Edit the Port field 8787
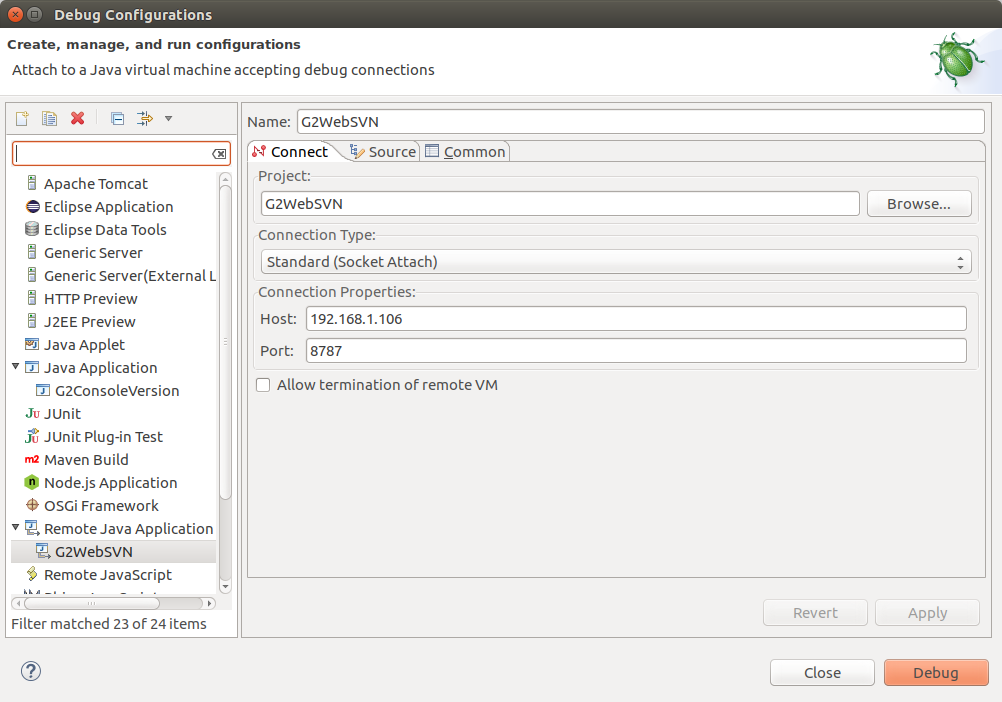Screen dimensions: 1002x702 tap(636, 351)
